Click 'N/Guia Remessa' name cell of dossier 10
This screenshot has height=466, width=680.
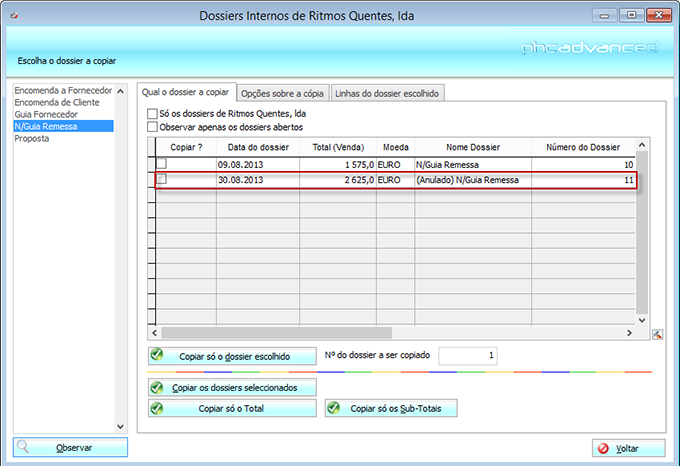(473, 165)
